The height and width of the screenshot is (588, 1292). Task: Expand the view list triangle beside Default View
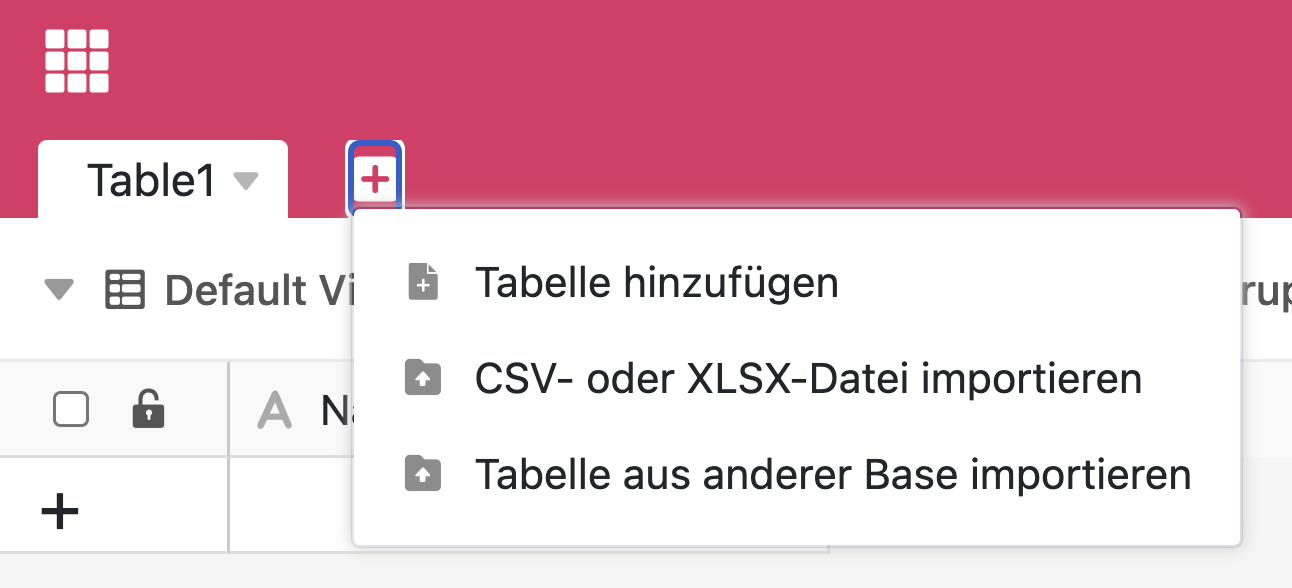60,290
